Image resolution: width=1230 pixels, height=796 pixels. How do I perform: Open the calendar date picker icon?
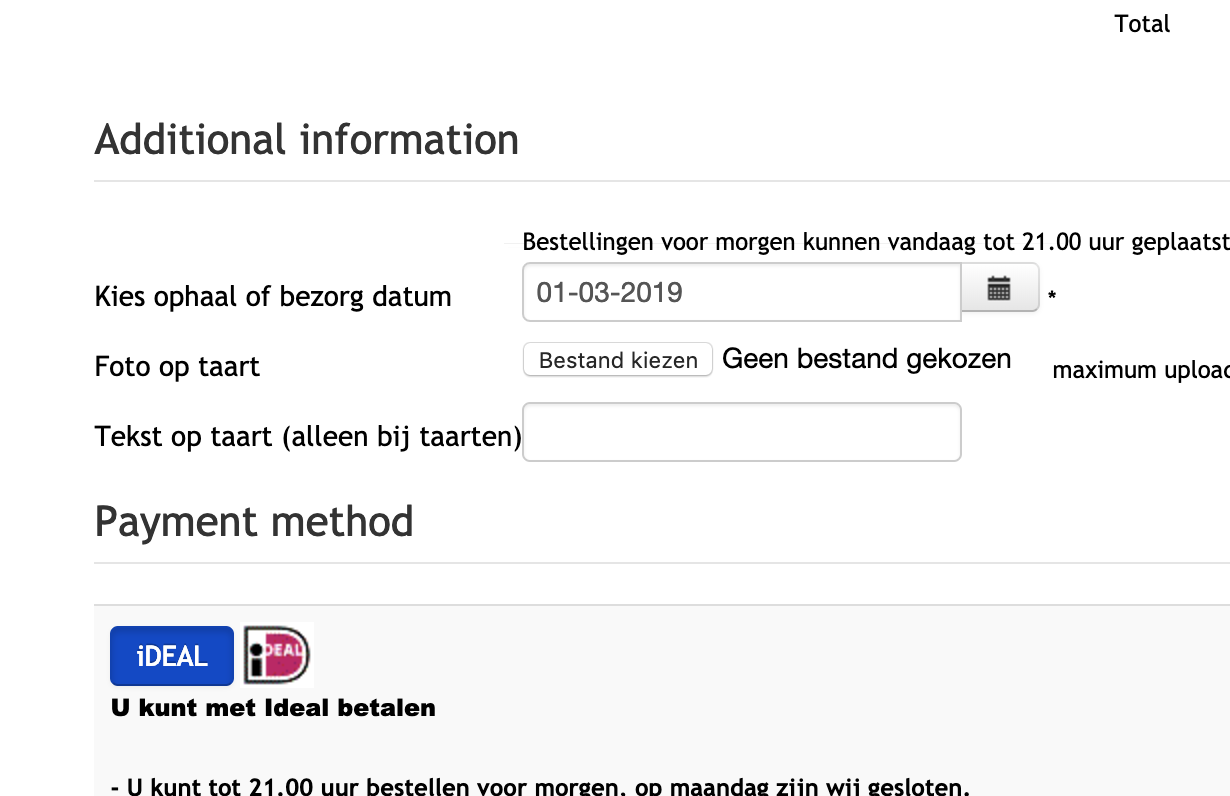tap(999, 289)
